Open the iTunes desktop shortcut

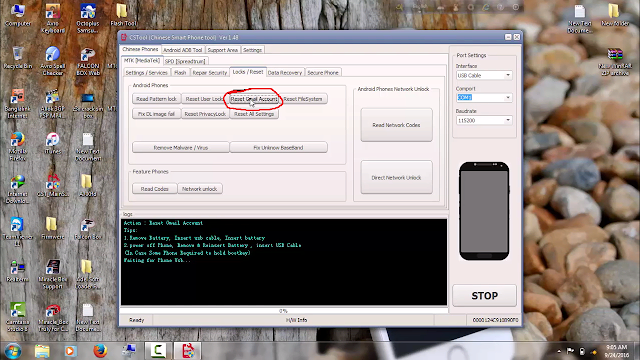click(53, 143)
